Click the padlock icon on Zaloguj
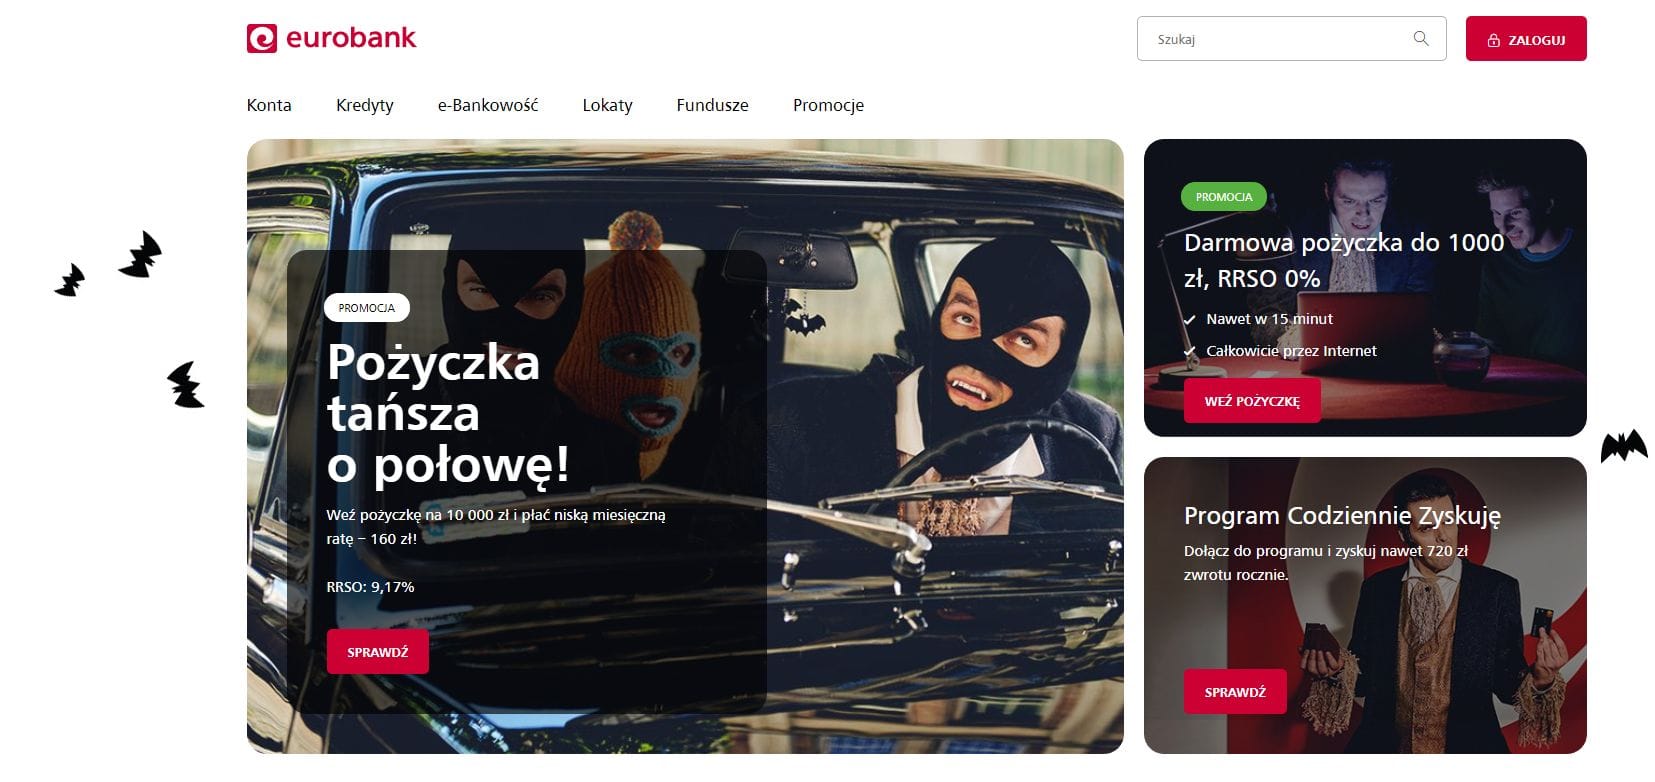 tap(1494, 40)
